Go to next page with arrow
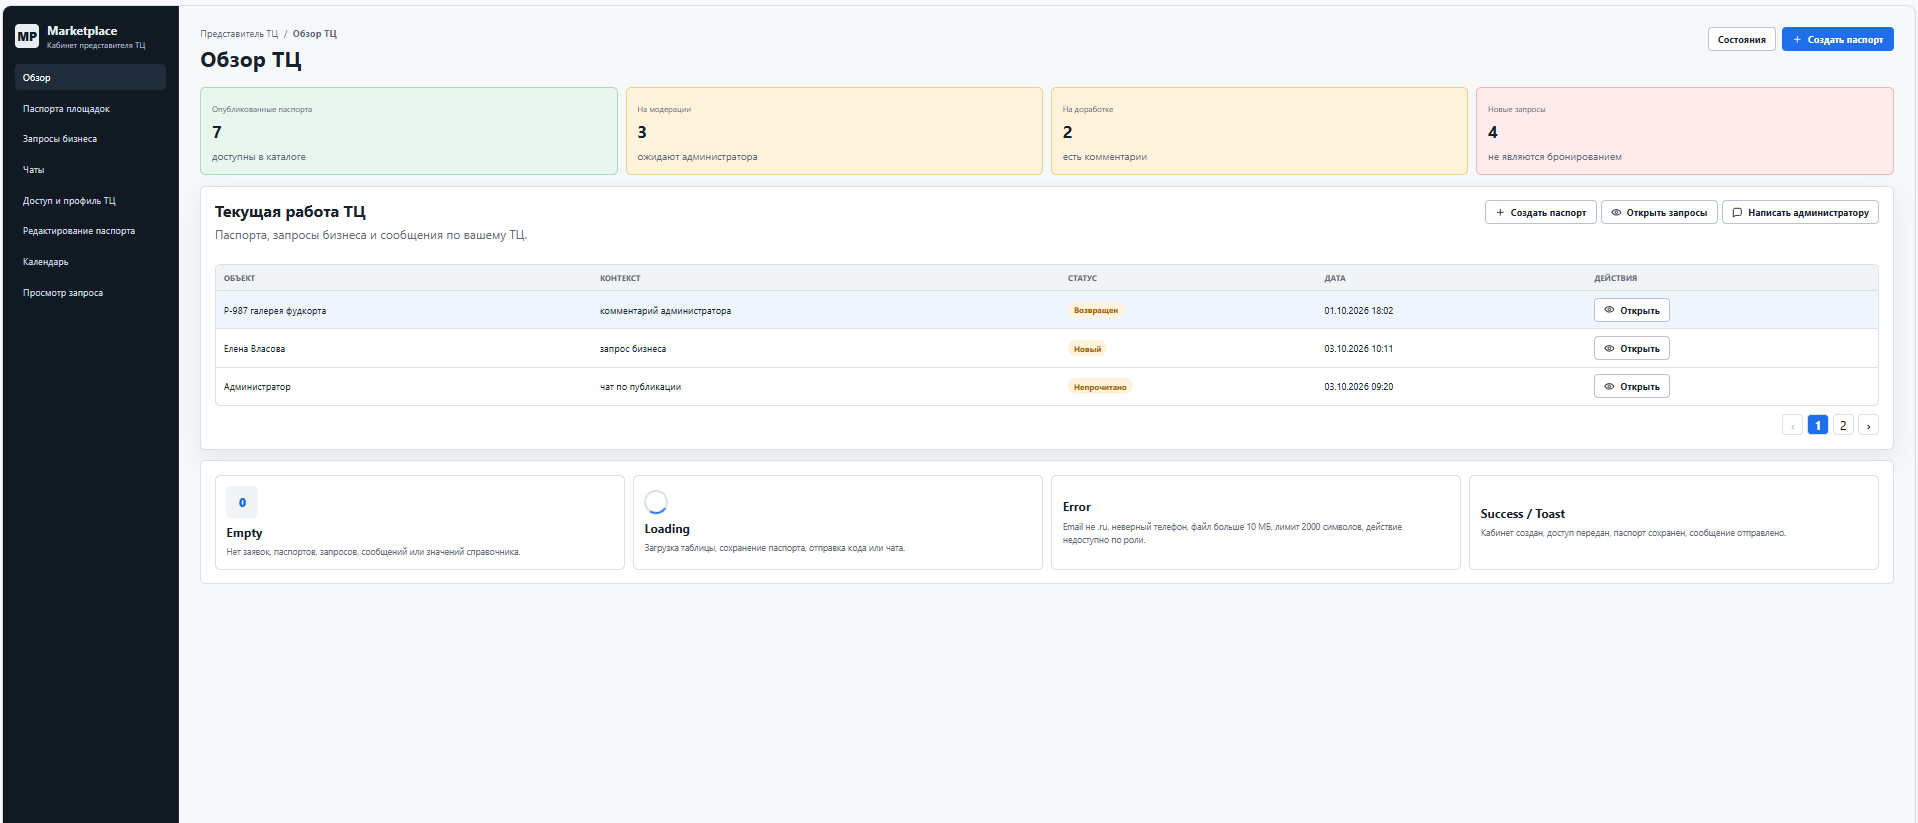 [1868, 425]
